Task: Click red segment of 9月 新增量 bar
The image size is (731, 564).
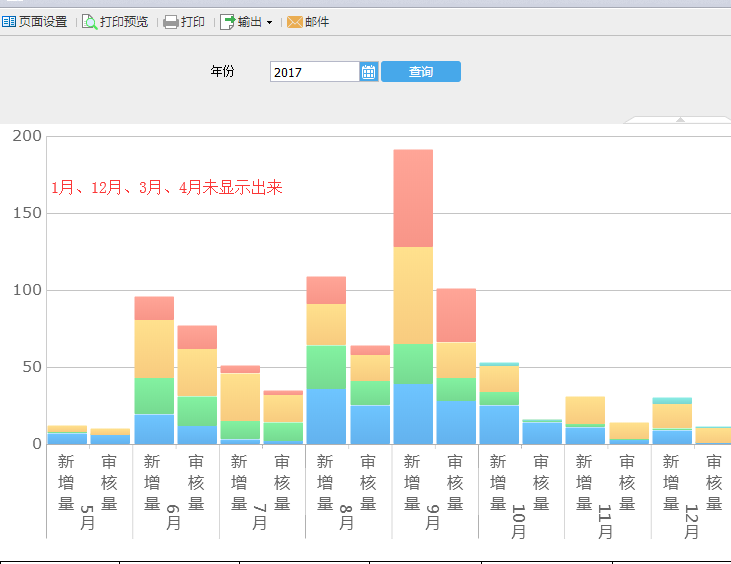Action: [x=413, y=198]
